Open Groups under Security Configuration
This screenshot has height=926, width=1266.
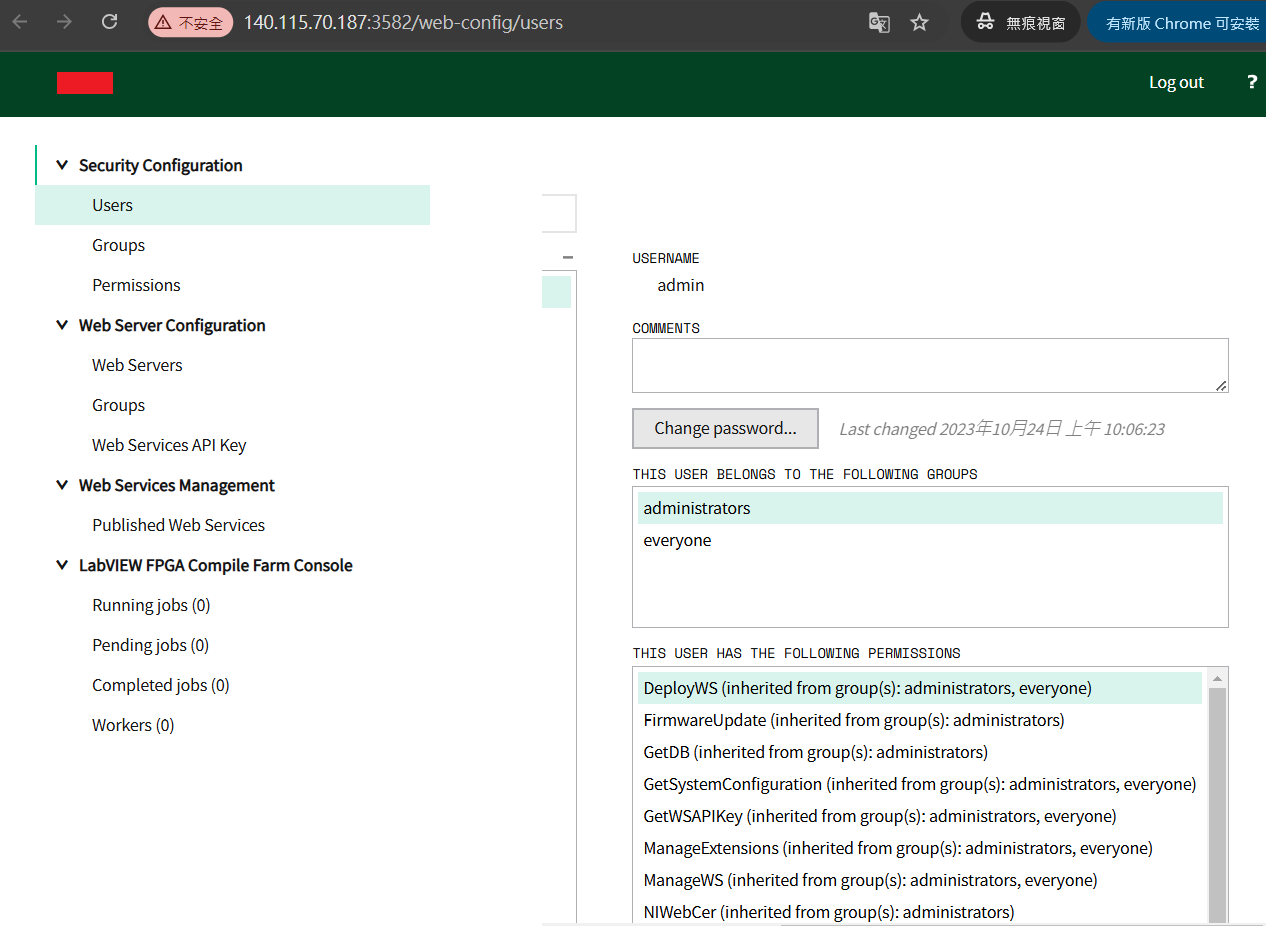click(118, 245)
